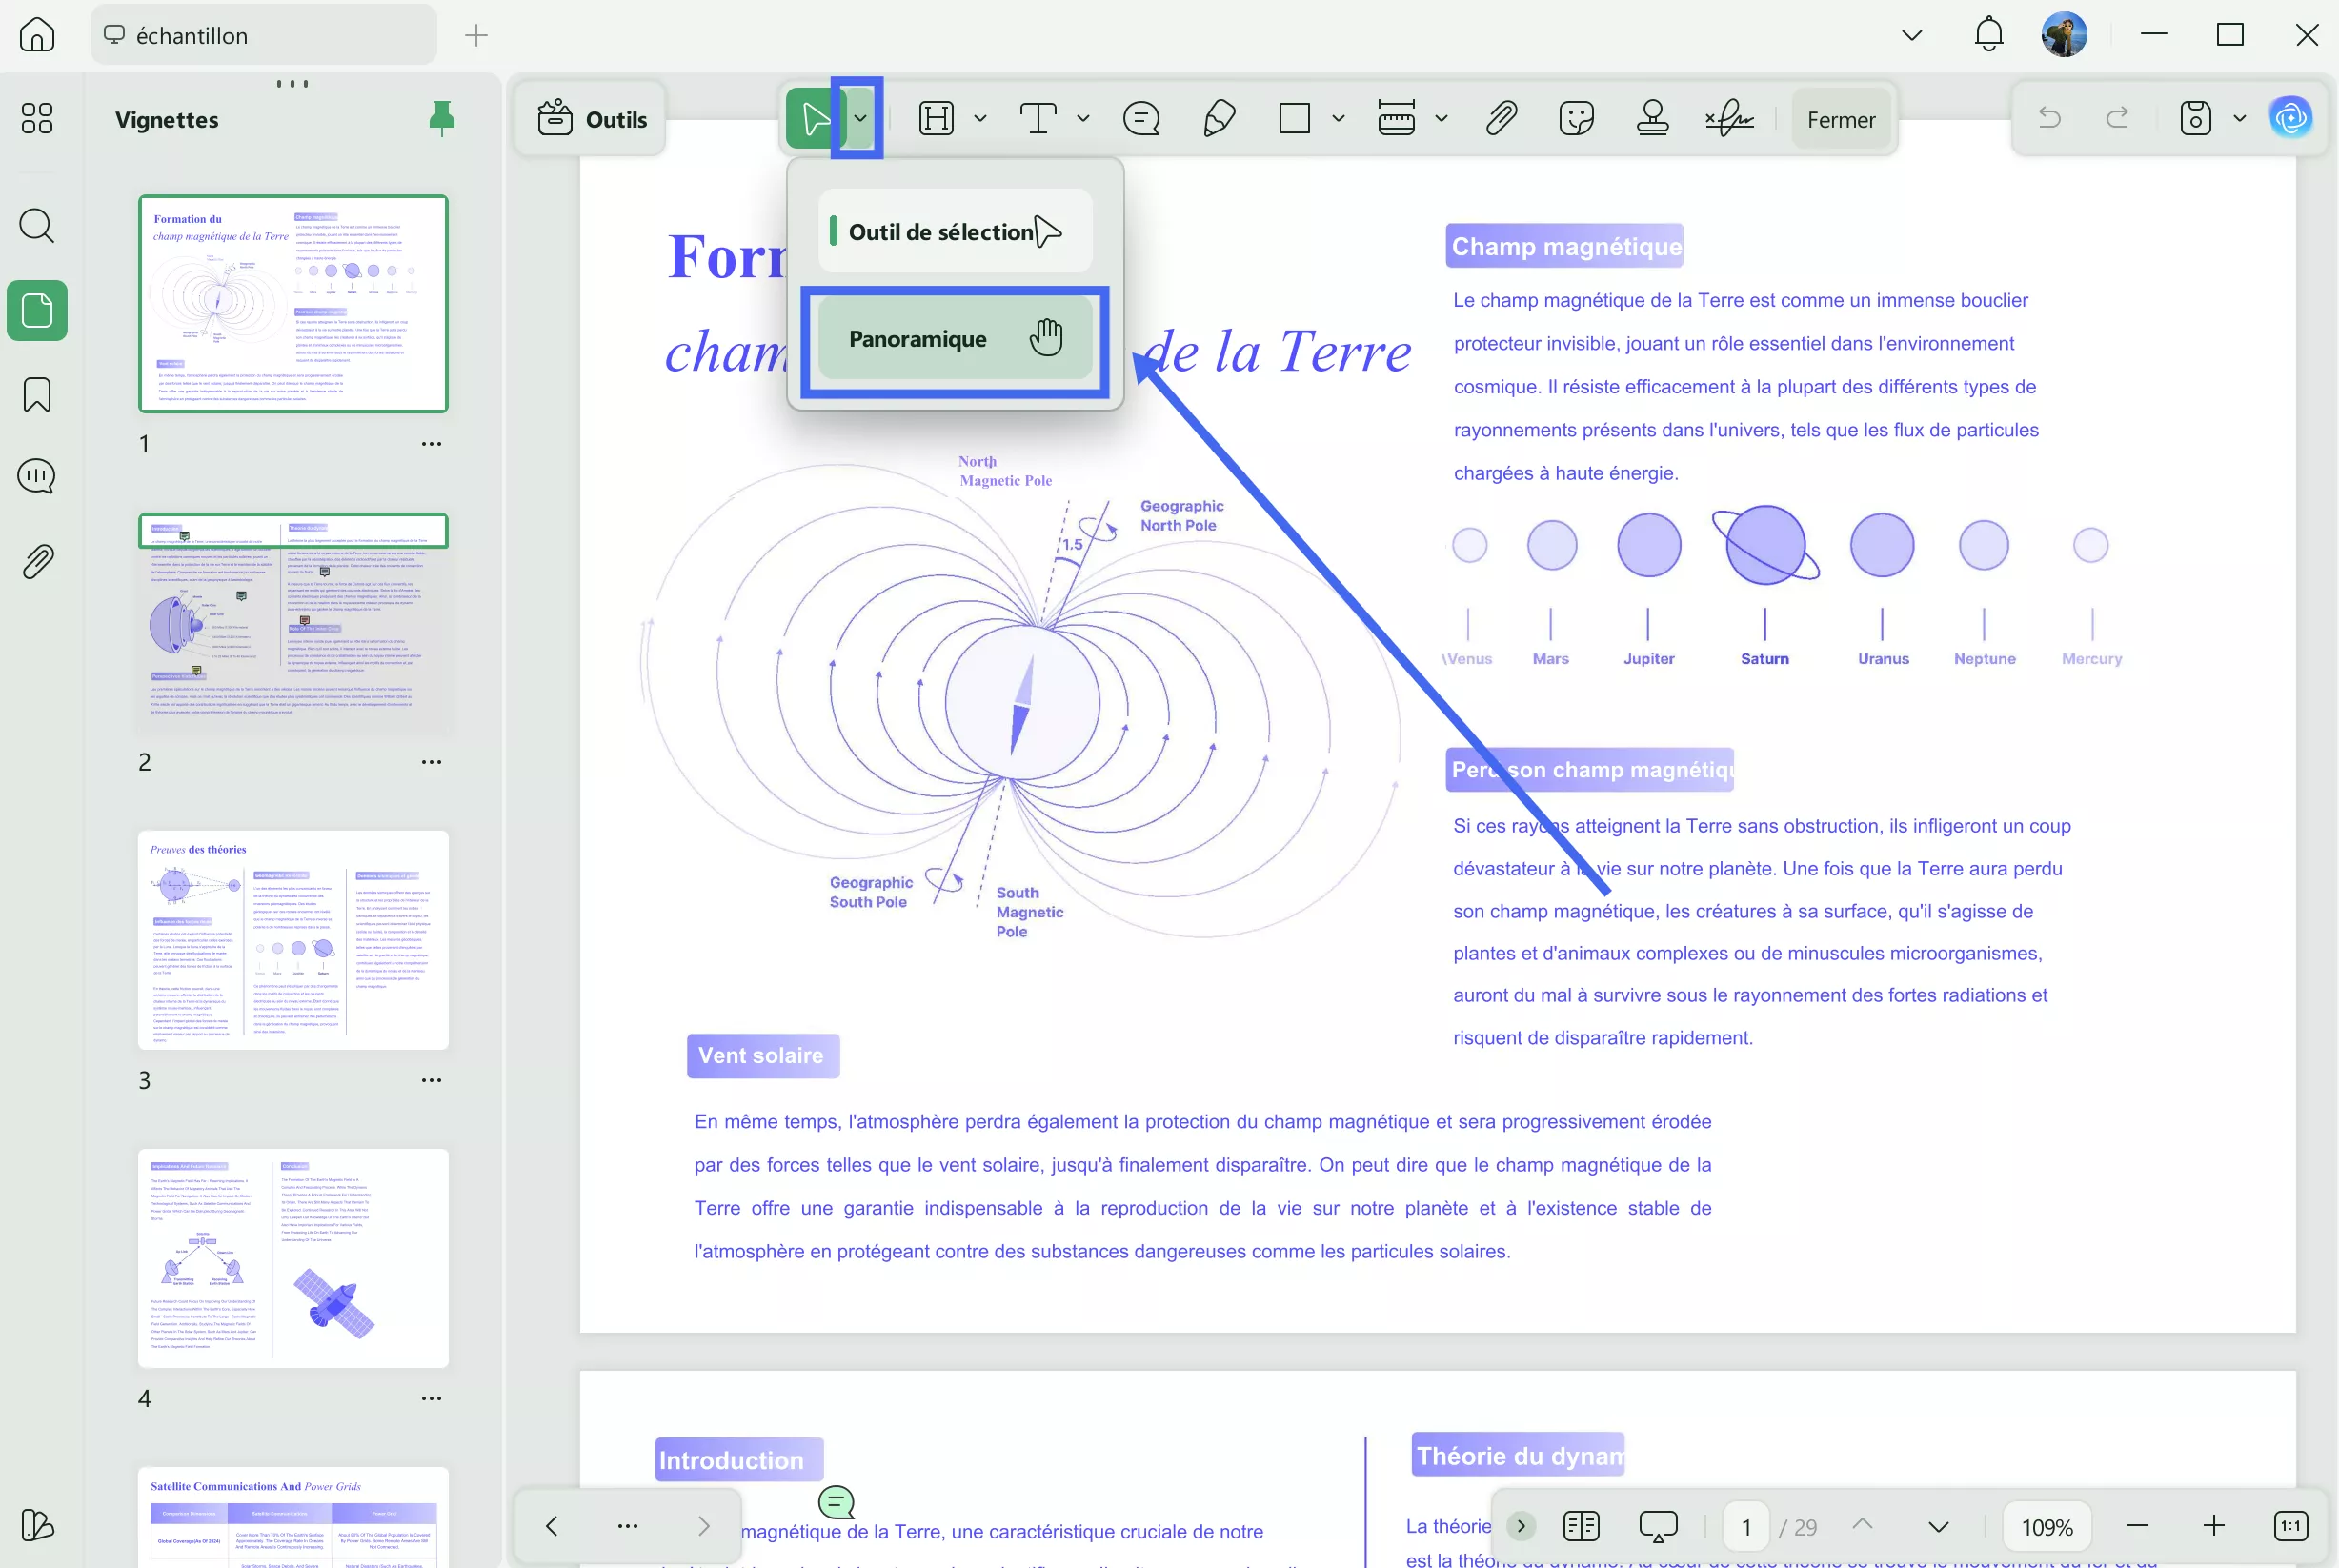Set zoom to actual size 1:1
This screenshot has height=1568, width=2339.
tap(2290, 1526)
